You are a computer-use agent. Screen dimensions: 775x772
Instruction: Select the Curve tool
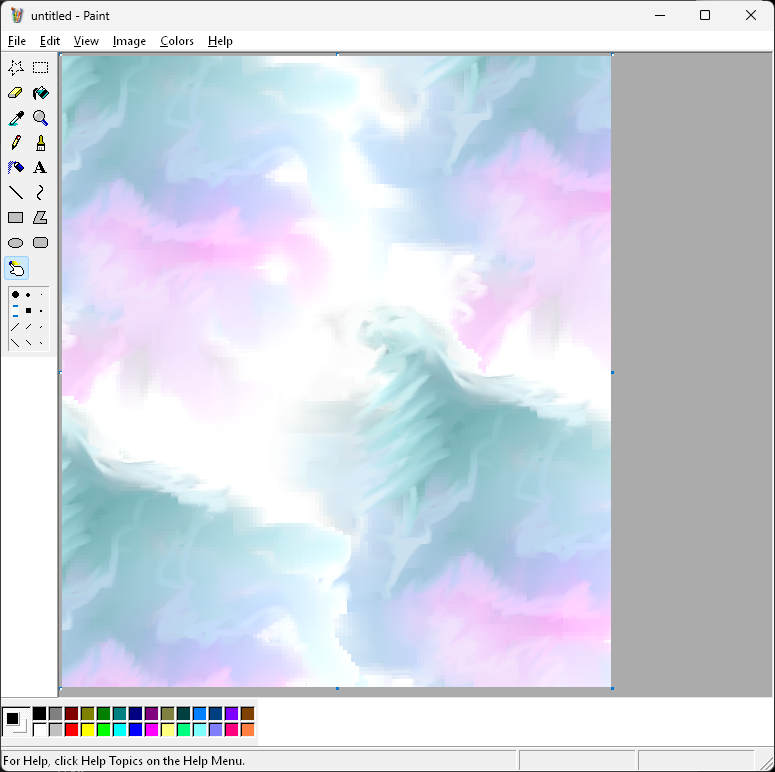41,193
